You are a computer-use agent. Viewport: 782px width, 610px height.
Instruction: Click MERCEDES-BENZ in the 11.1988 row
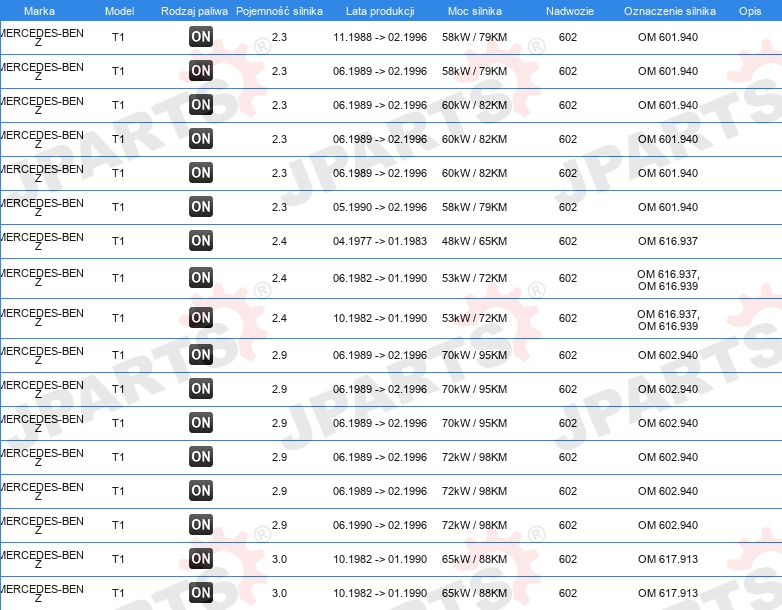coord(41,37)
